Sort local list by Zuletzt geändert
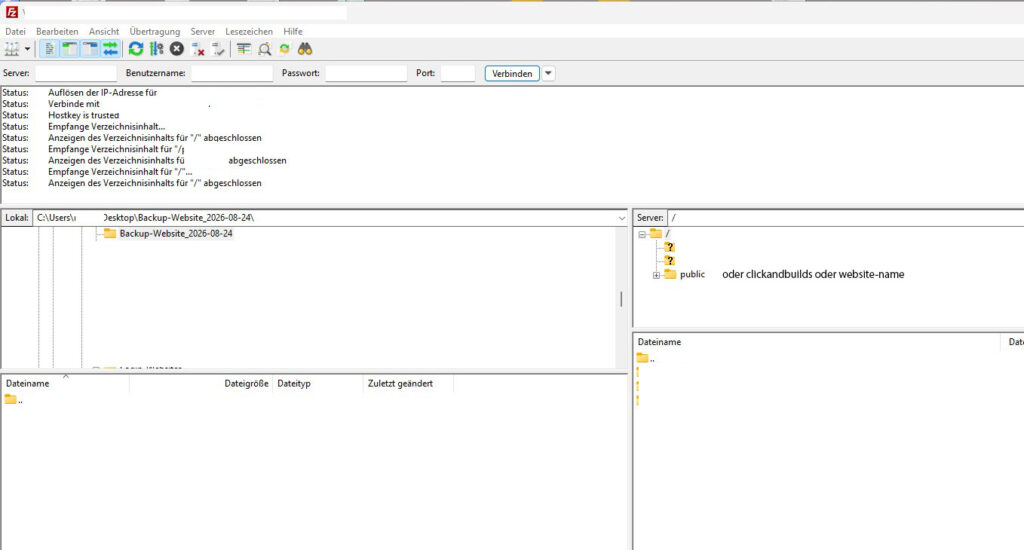 click(x=408, y=383)
